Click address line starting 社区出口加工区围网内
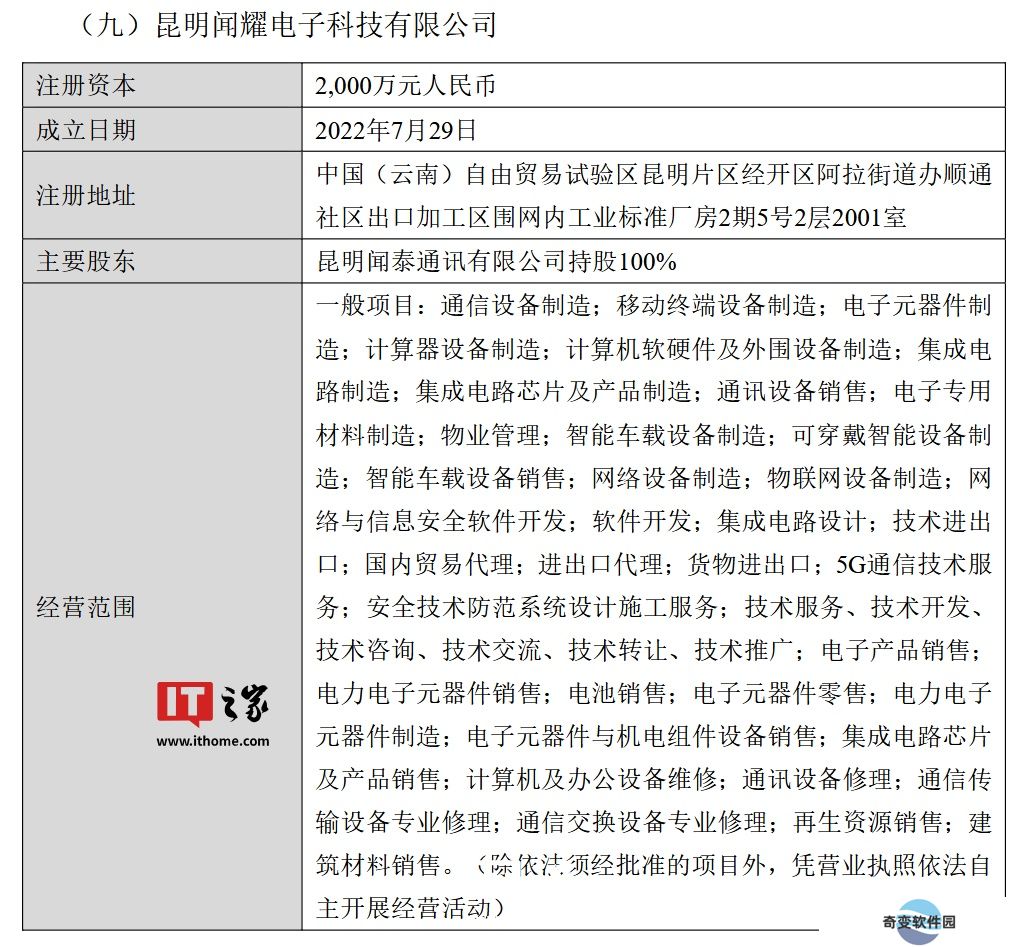The height and width of the screenshot is (947, 1019). [x=612, y=217]
